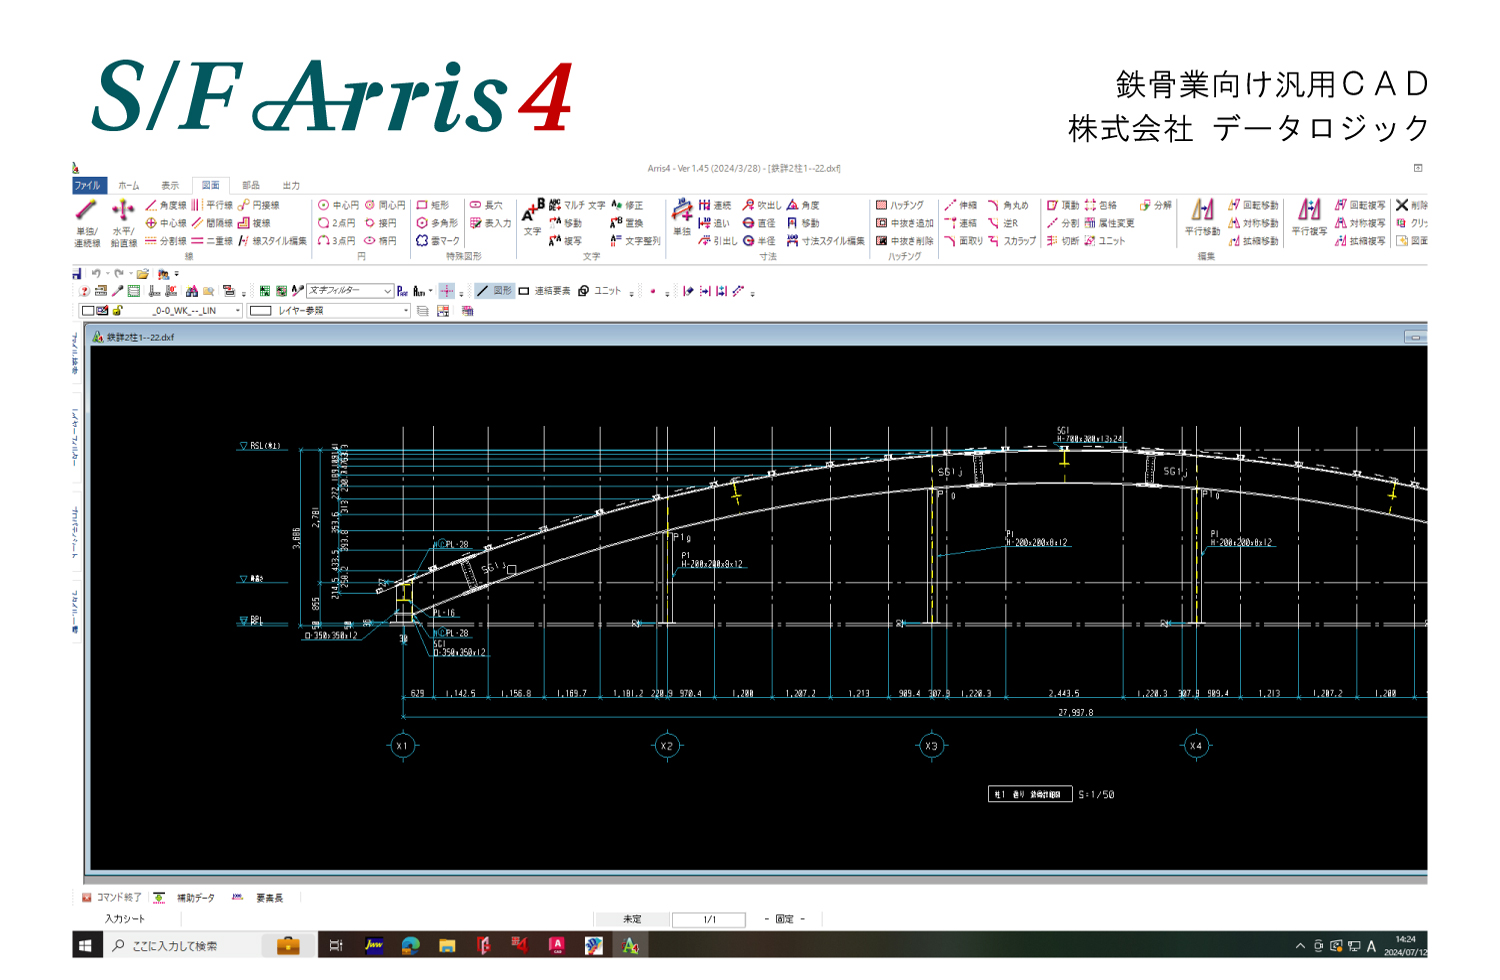Viewport: 1500px width, 980px height.
Task: Select the 平行移動 move tool
Action: [1202, 217]
